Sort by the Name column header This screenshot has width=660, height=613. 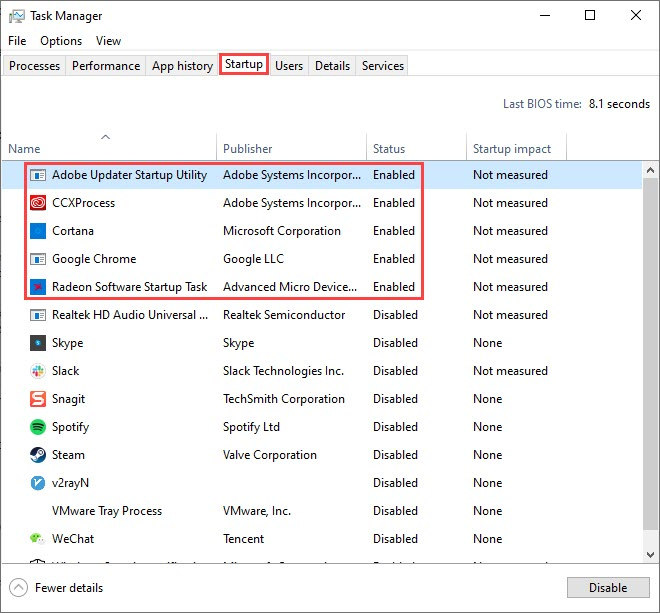109,149
